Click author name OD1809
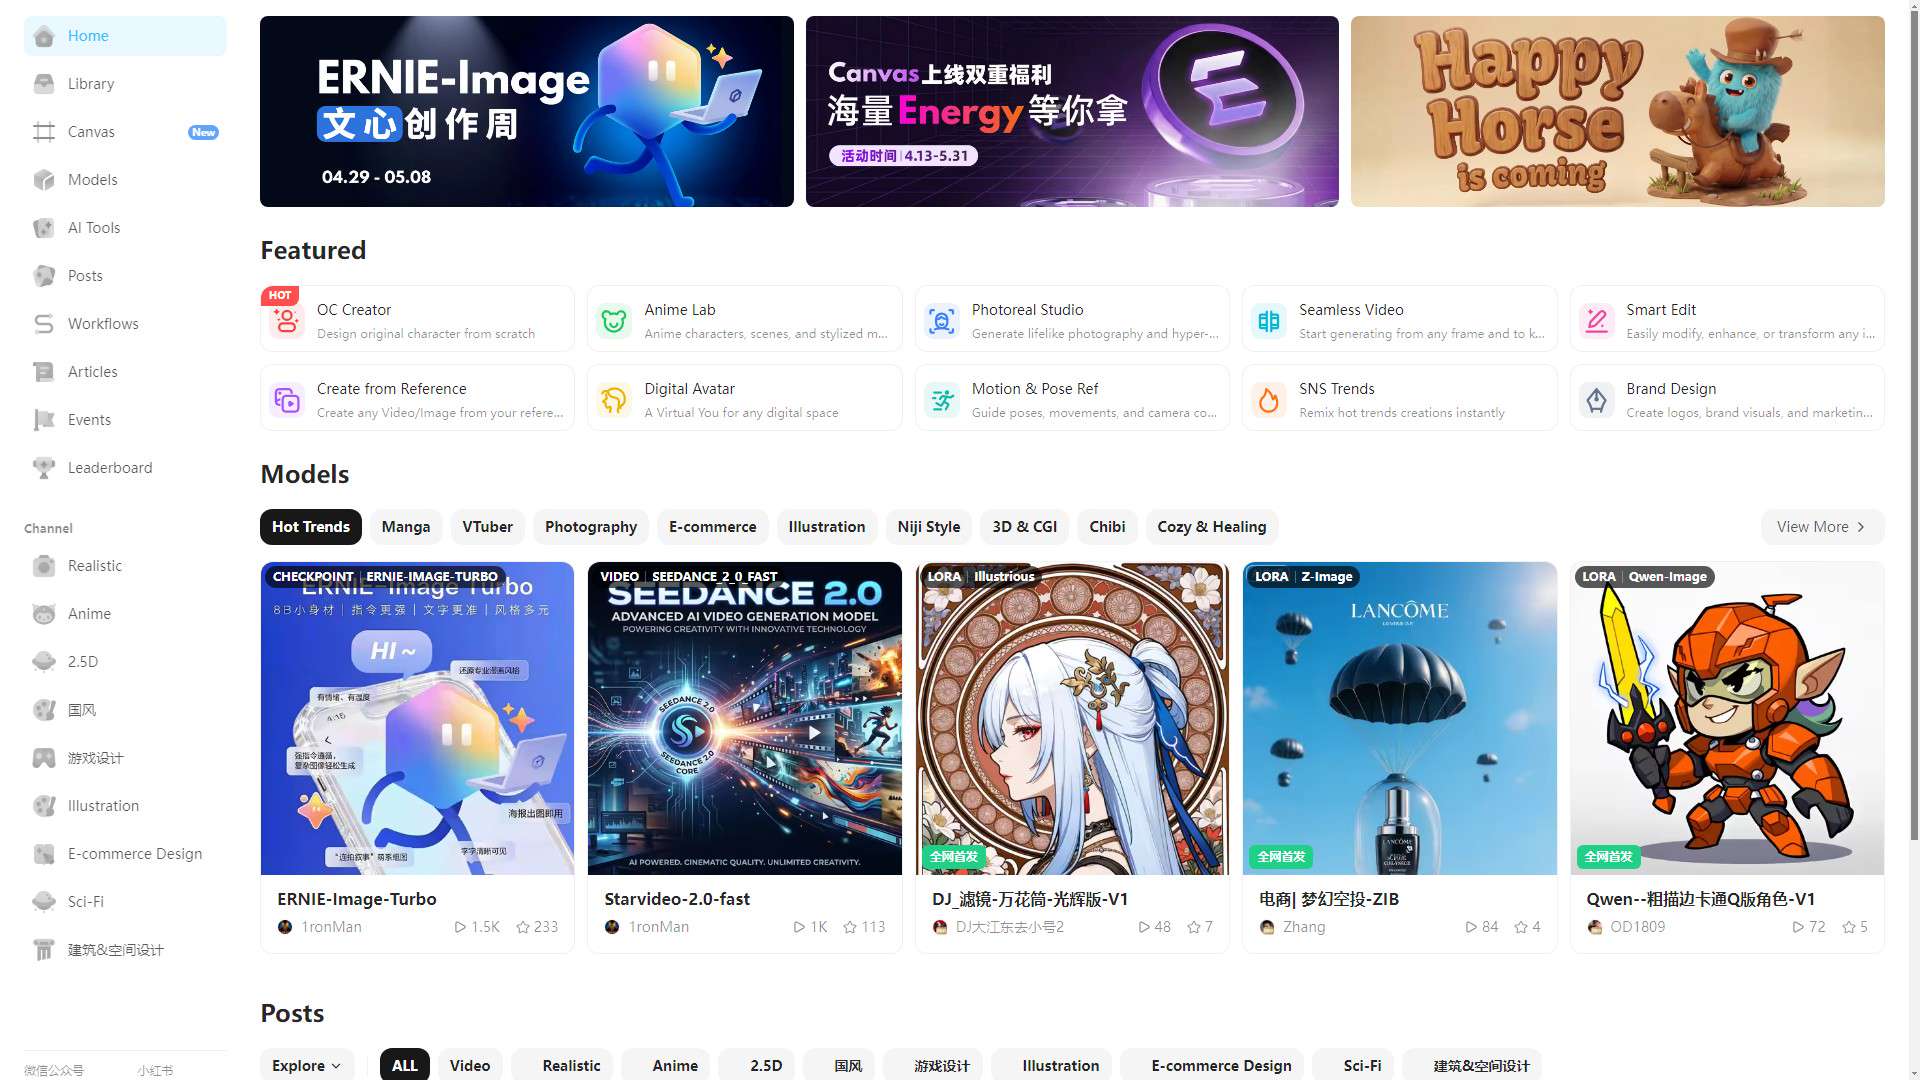 [1638, 927]
